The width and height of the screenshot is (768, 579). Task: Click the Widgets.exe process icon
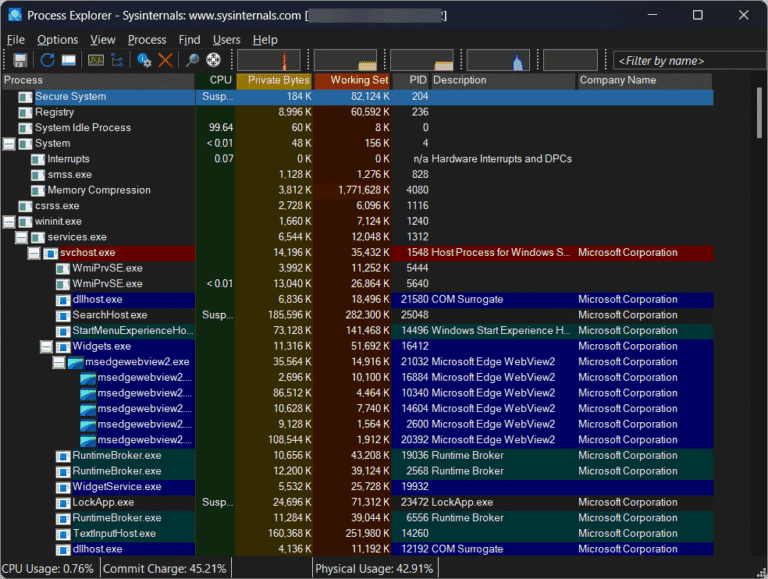pos(63,347)
